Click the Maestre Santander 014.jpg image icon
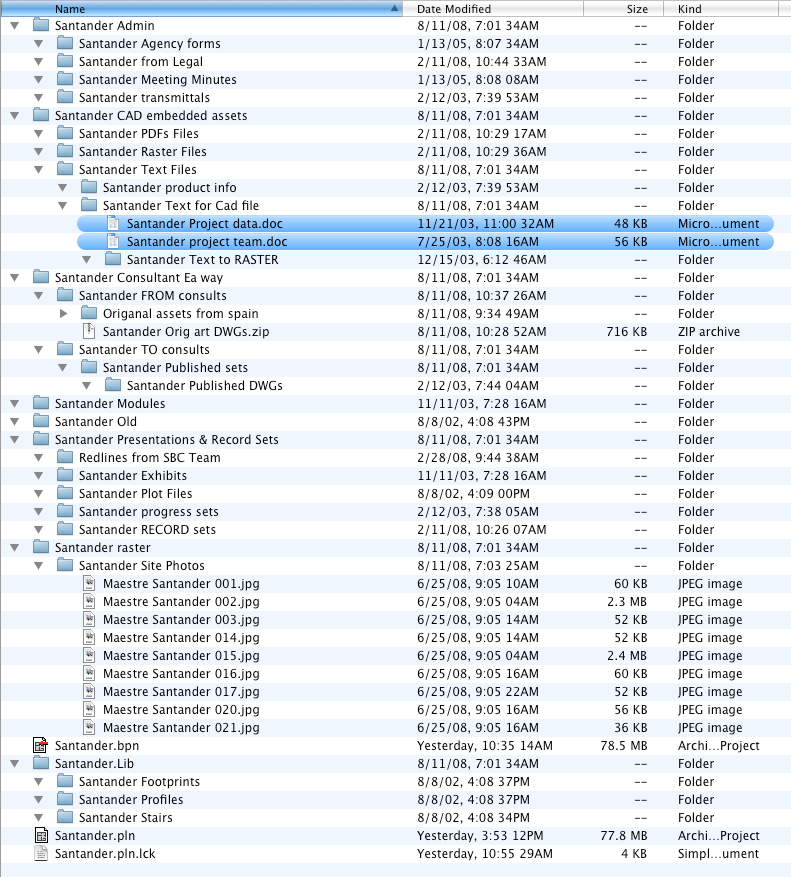 coord(89,637)
